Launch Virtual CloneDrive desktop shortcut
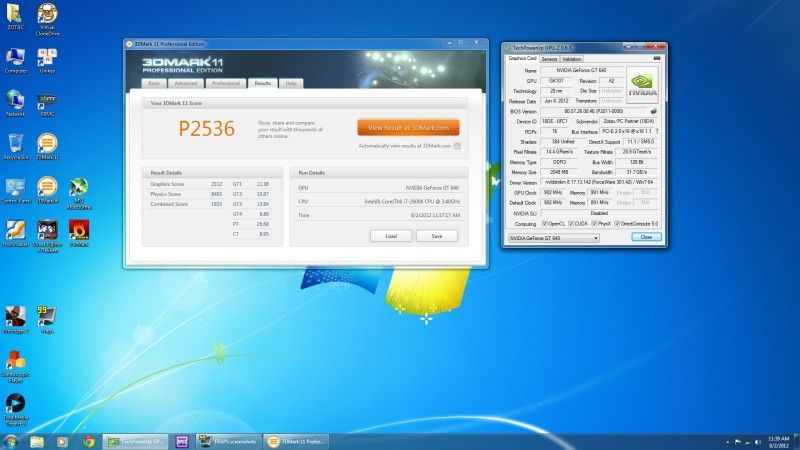Screen dimensions: 800x450 pyautogui.click(x=47, y=19)
